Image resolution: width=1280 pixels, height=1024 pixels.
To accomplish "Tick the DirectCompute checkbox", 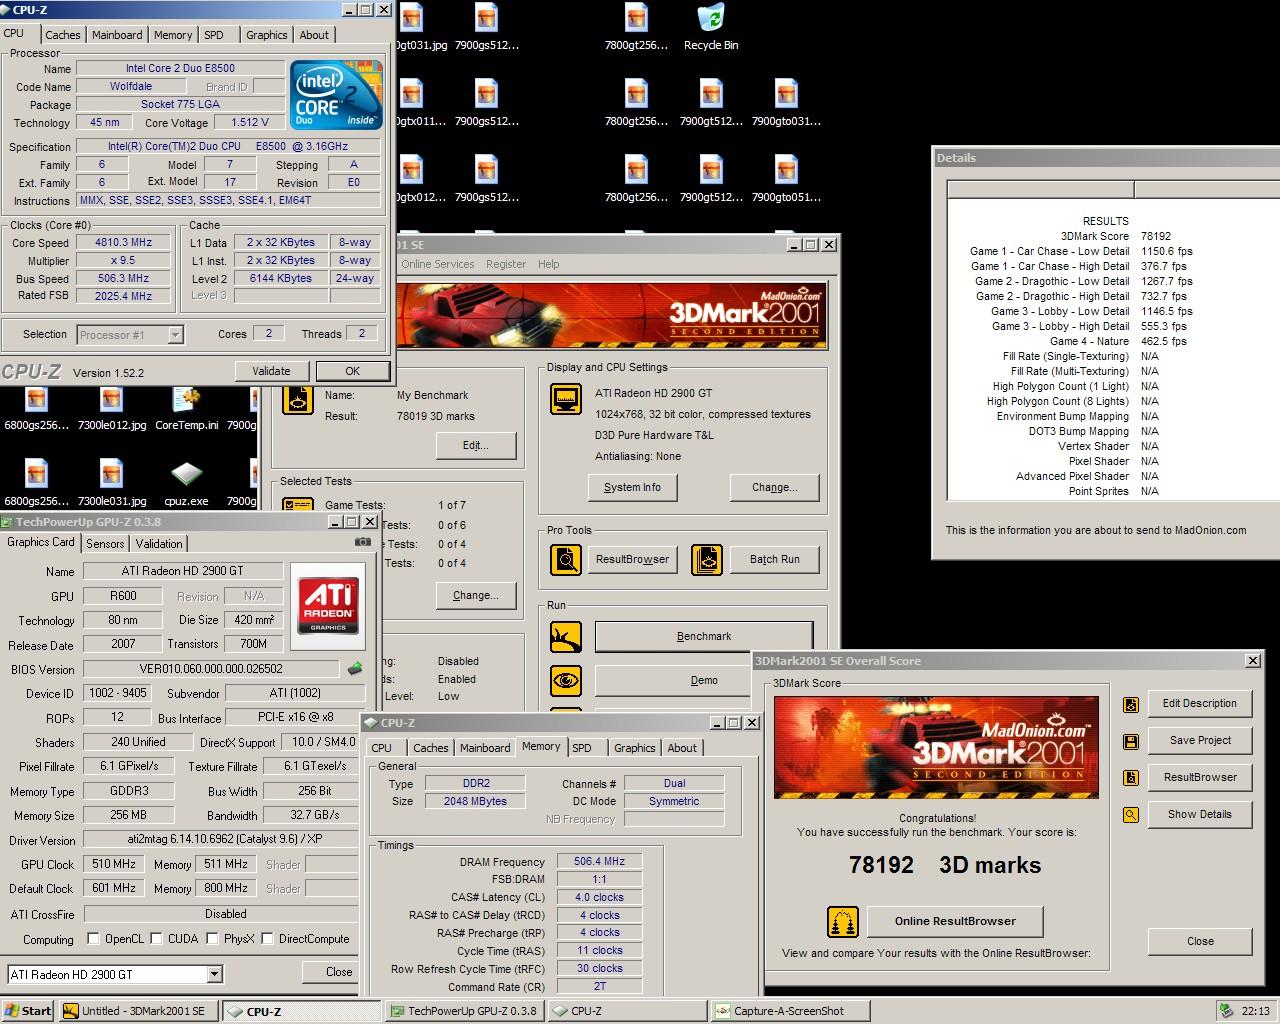I will 267,939.
